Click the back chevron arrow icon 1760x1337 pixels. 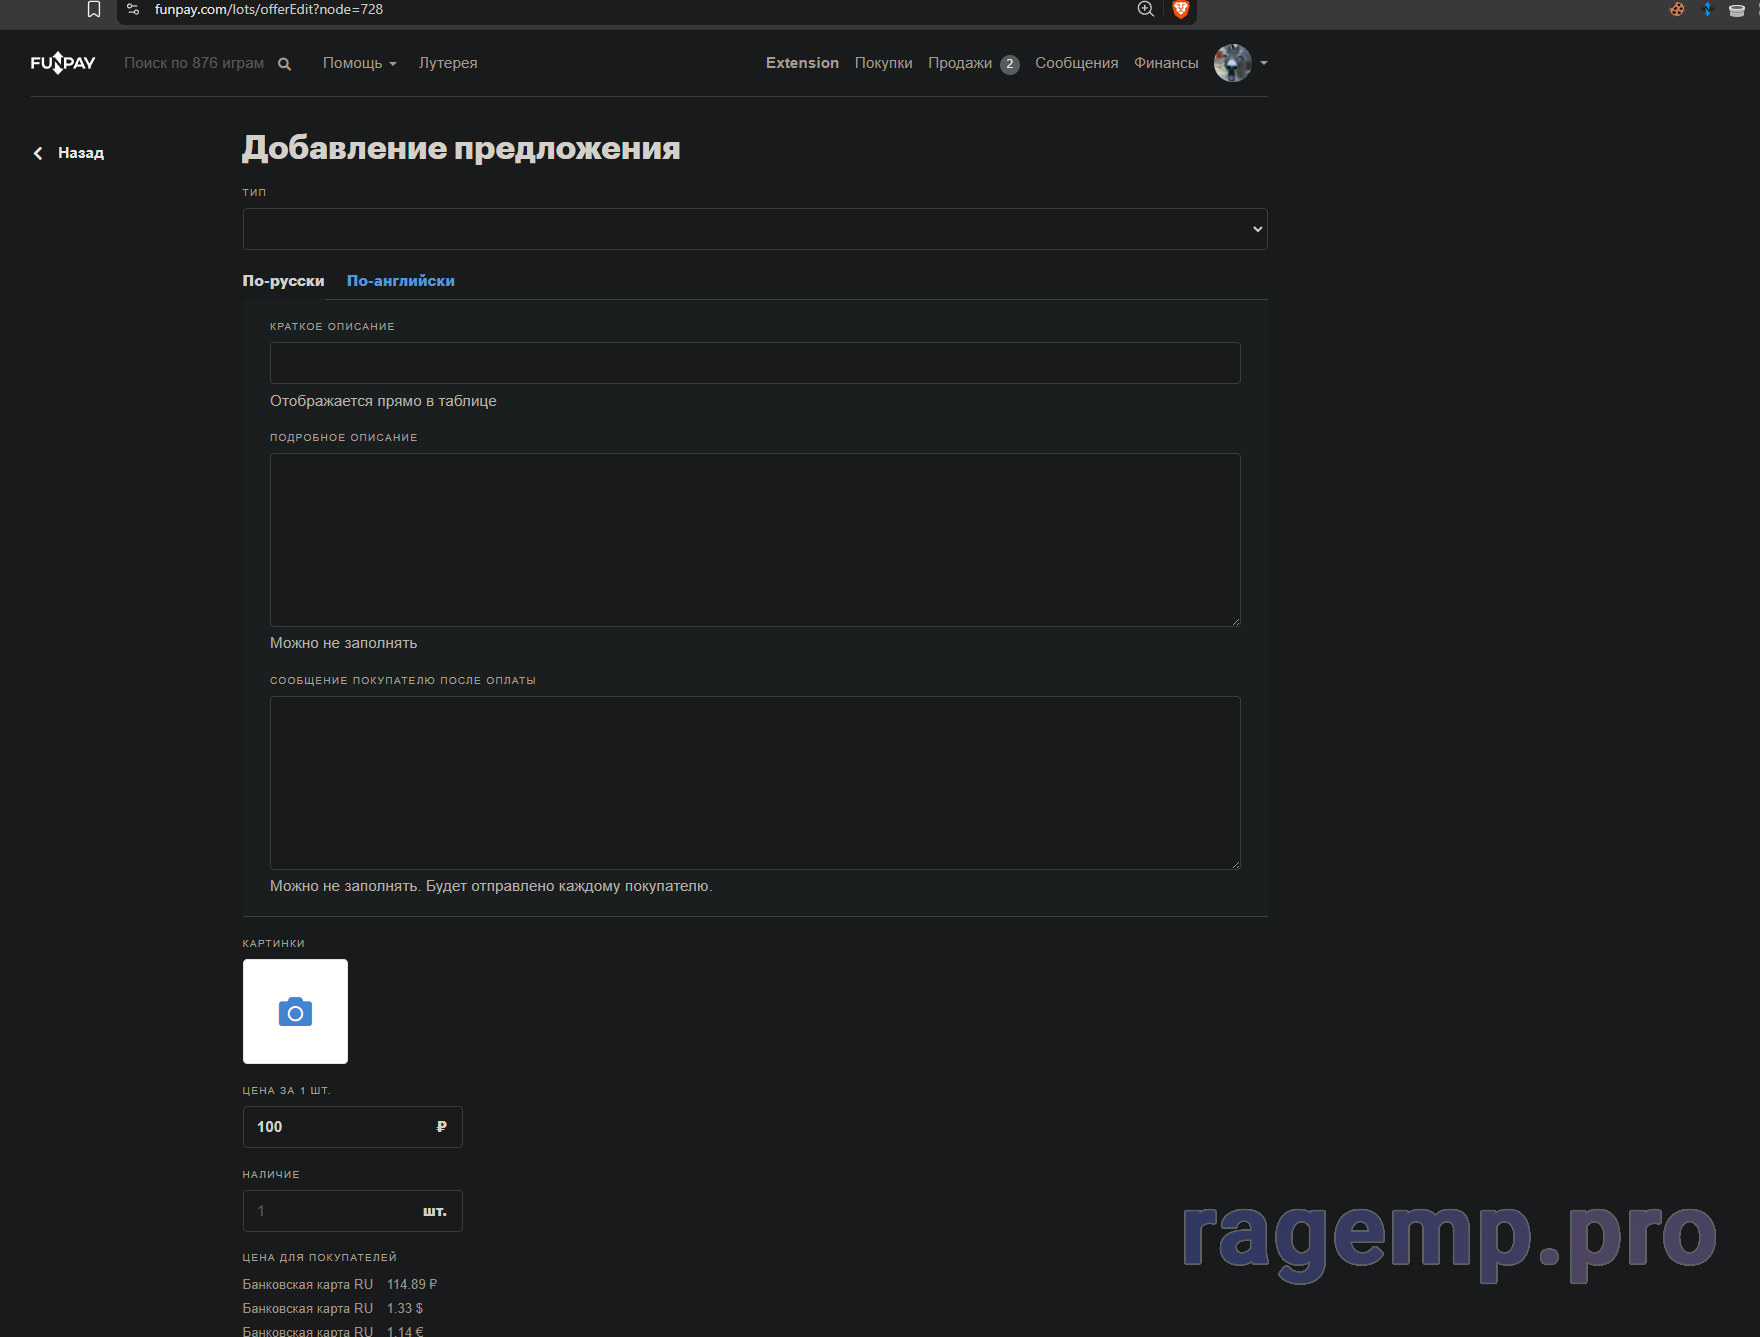tap(38, 153)
